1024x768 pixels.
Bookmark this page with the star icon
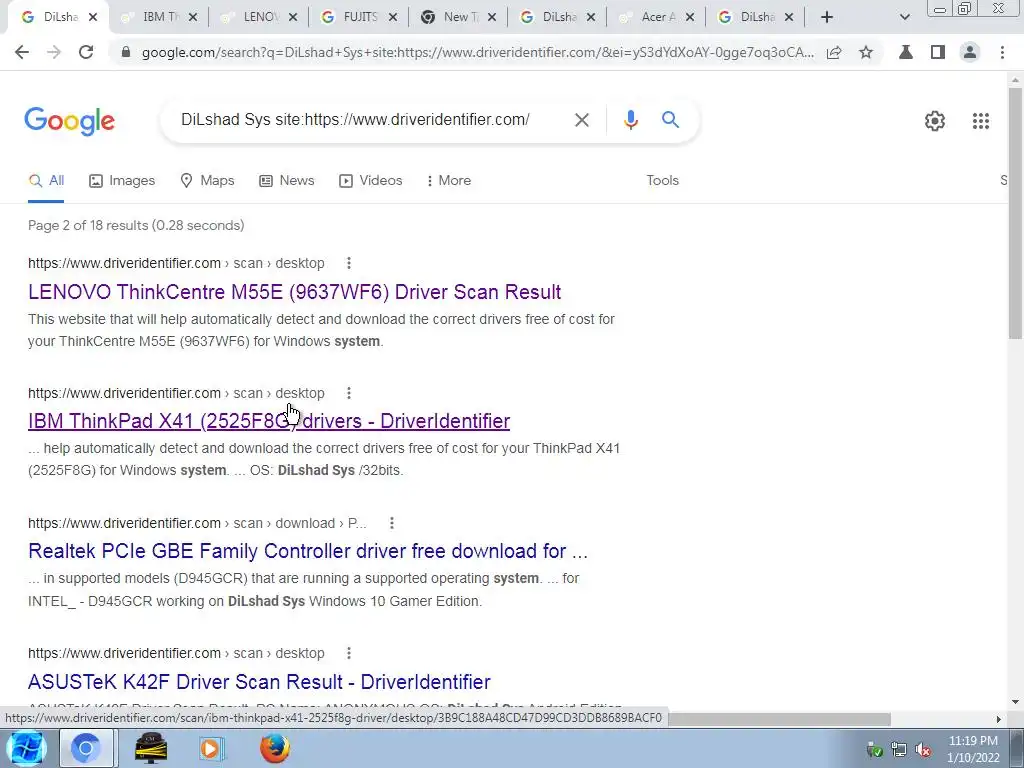pos(866,52)
